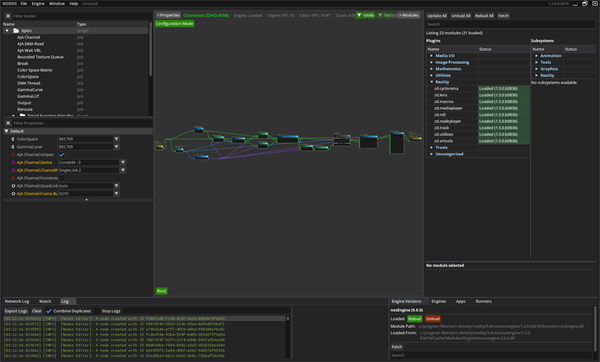Expand the Uncategorized plugins group
The height and width of the screenshot is (362, 600).
pos(432,154)
